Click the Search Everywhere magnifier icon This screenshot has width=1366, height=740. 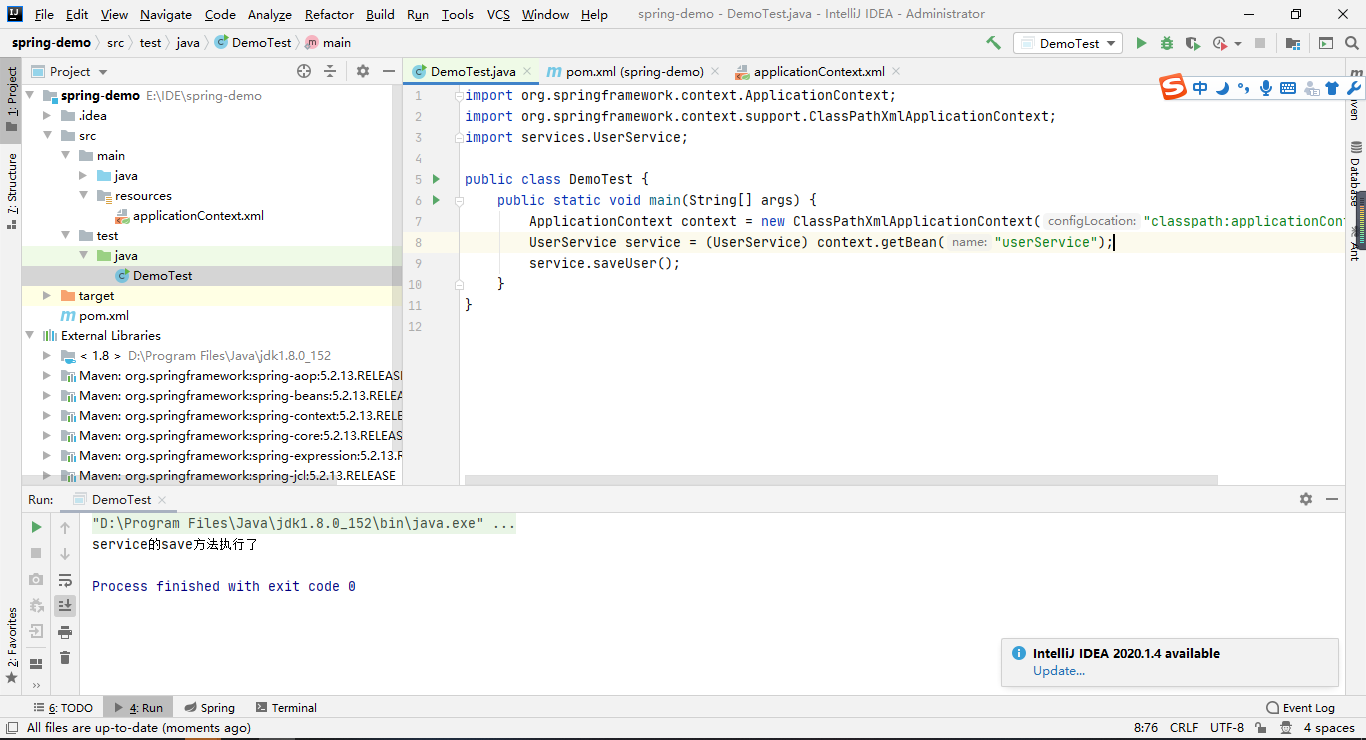[1352, 43]
